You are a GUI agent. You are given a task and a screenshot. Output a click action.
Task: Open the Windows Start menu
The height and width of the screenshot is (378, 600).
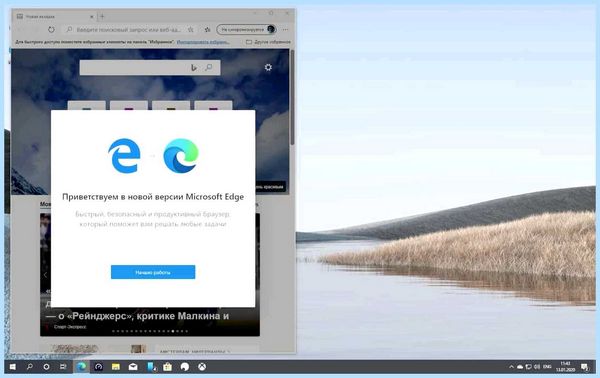coord(13,367)
